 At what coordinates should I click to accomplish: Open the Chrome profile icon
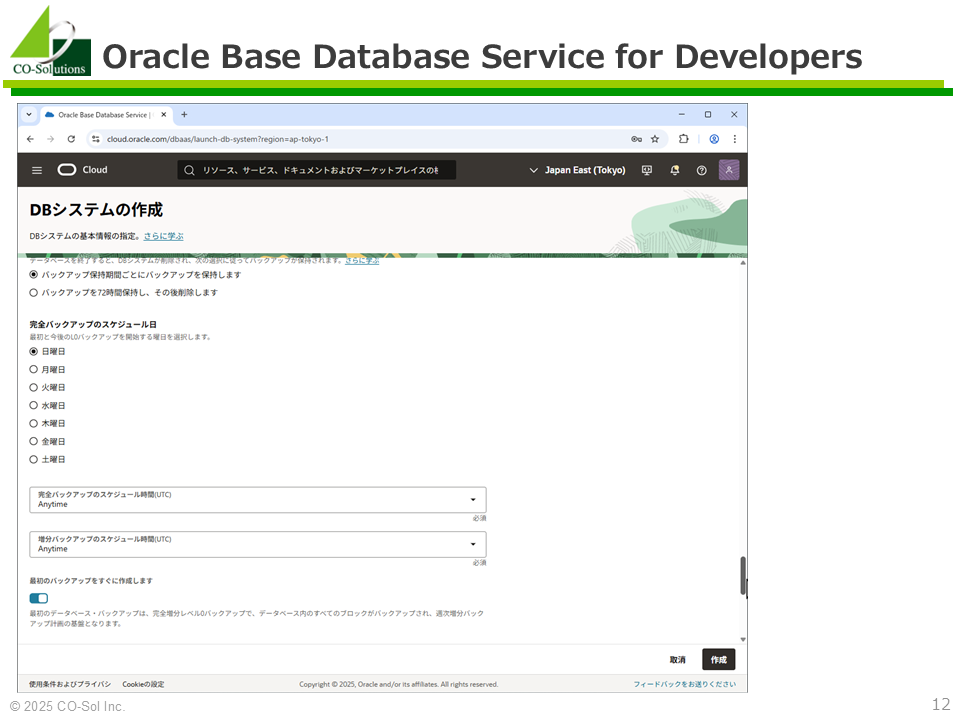coord(714,139)
